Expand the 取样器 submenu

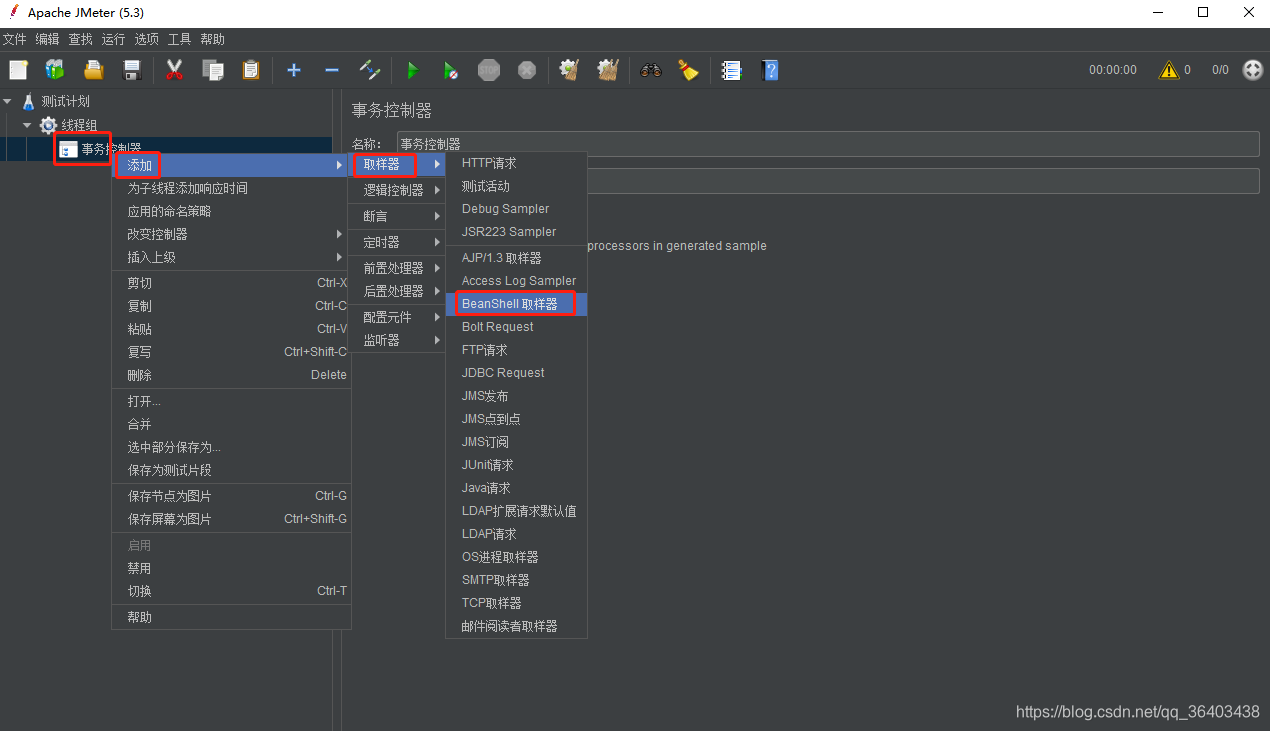pyautogui.click(x=397, y=164)
